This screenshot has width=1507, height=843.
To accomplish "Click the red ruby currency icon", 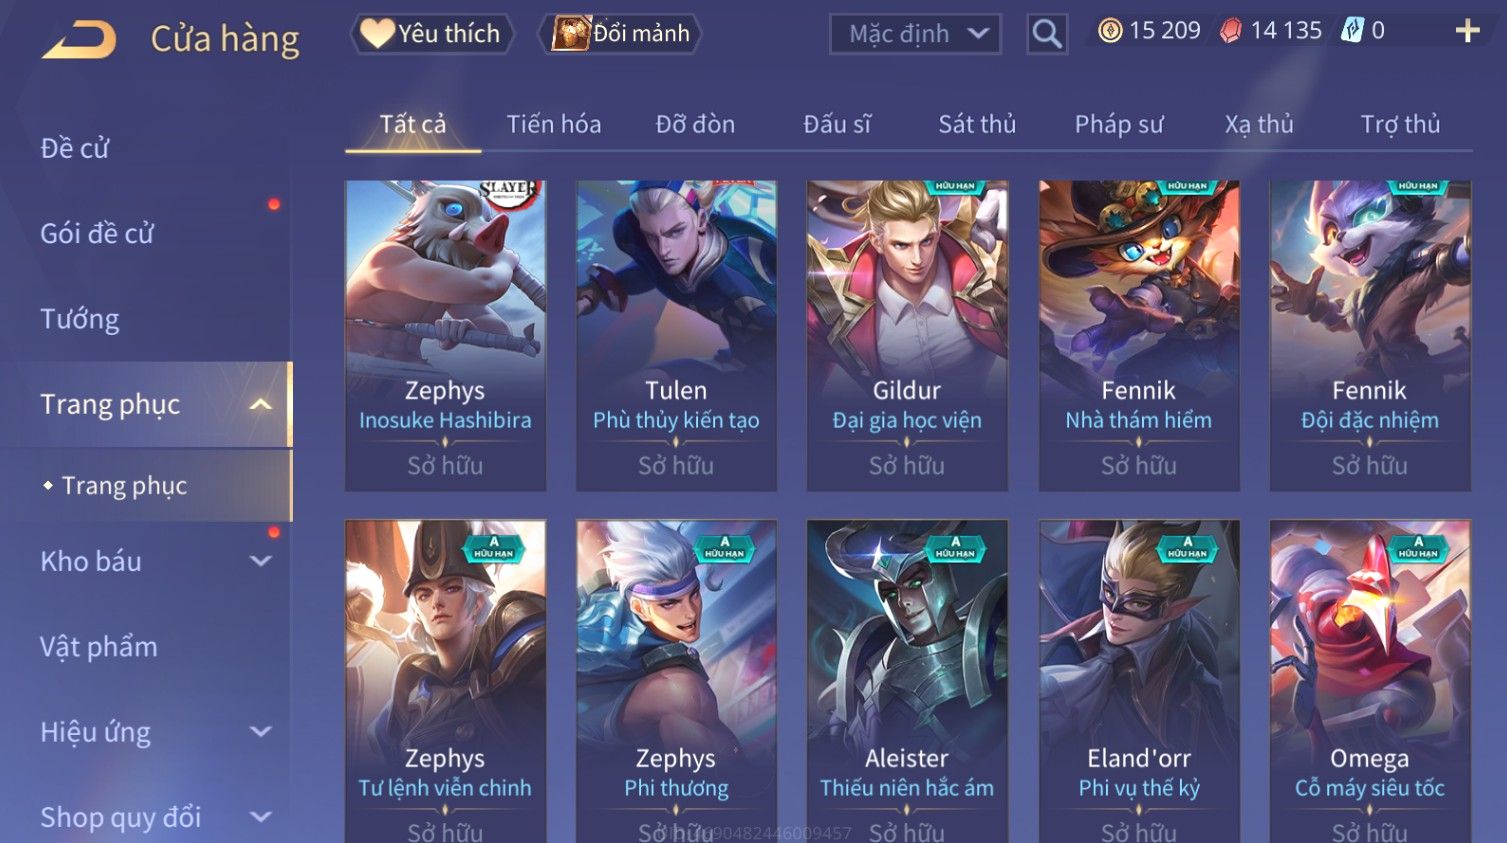I will (x=1231, y=31).
